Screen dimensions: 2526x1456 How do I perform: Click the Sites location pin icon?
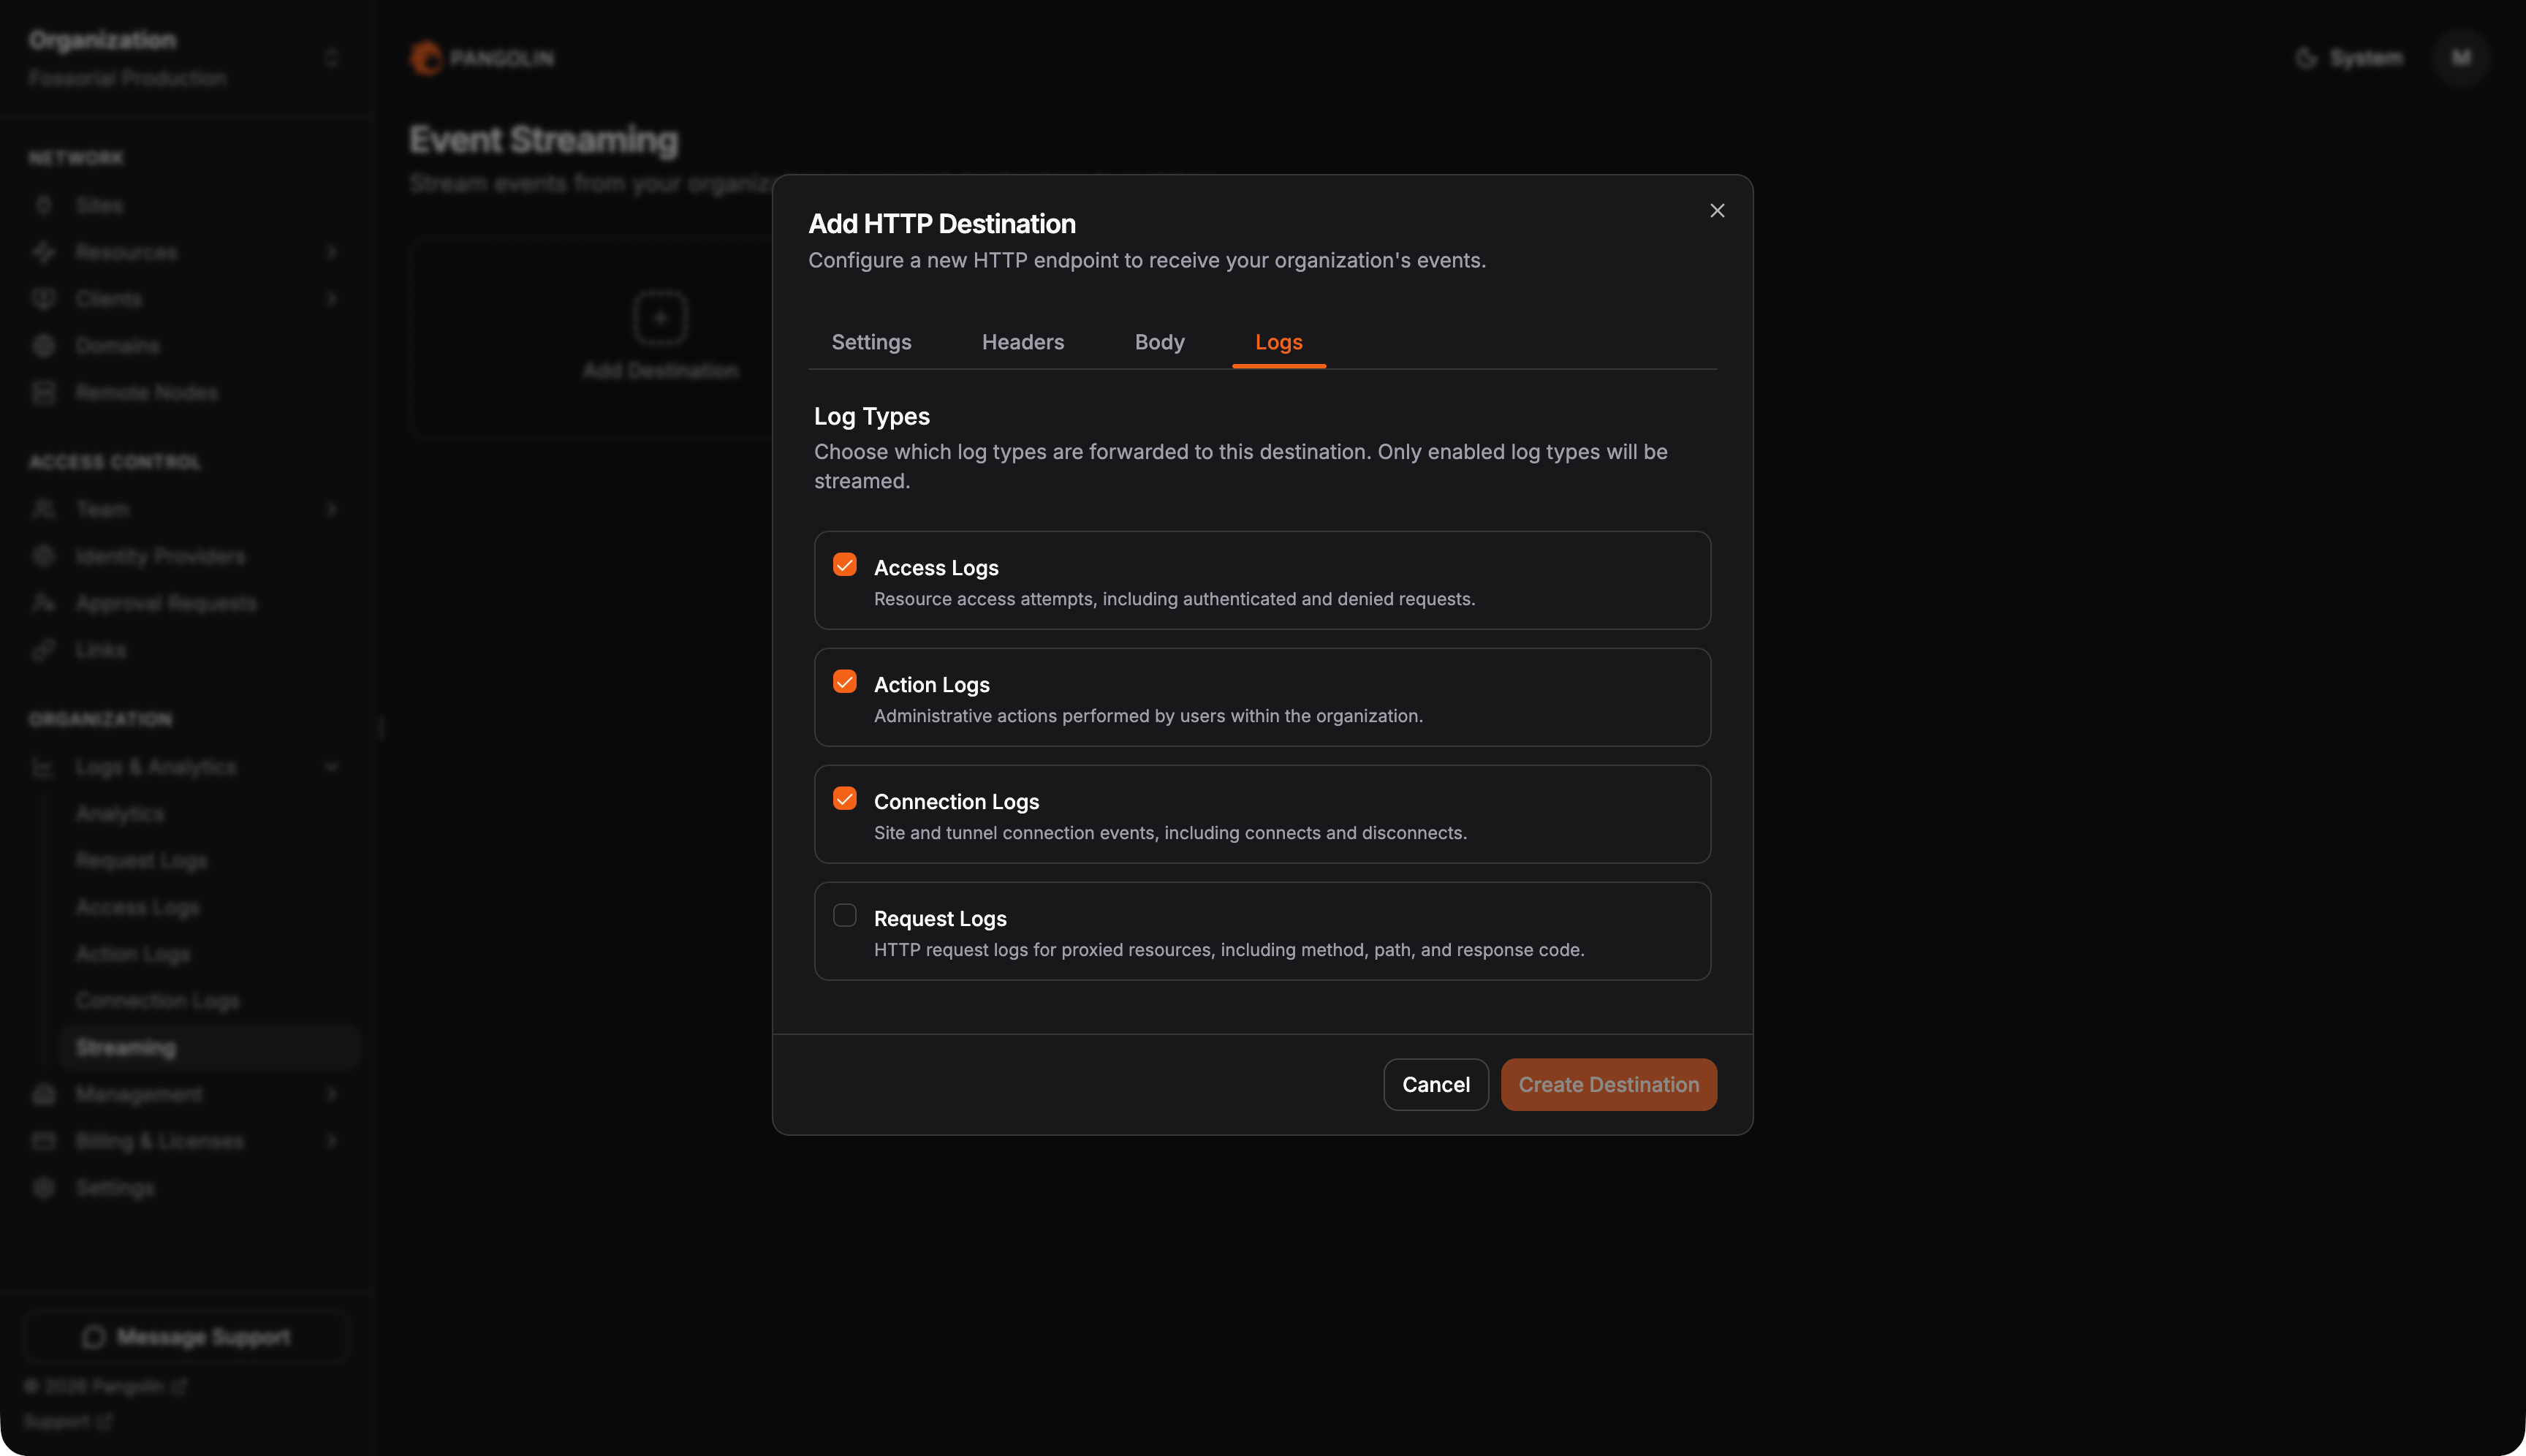click(43, 205)
